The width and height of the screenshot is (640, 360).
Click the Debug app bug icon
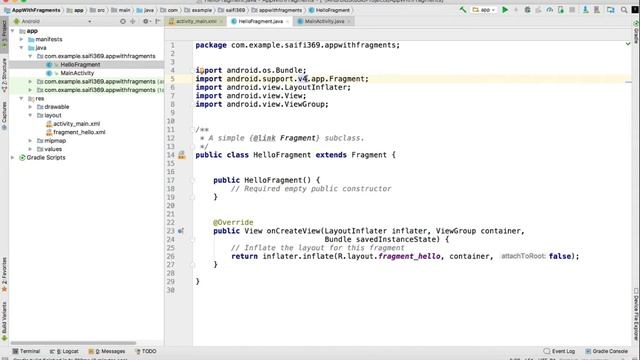coord(527,10)
